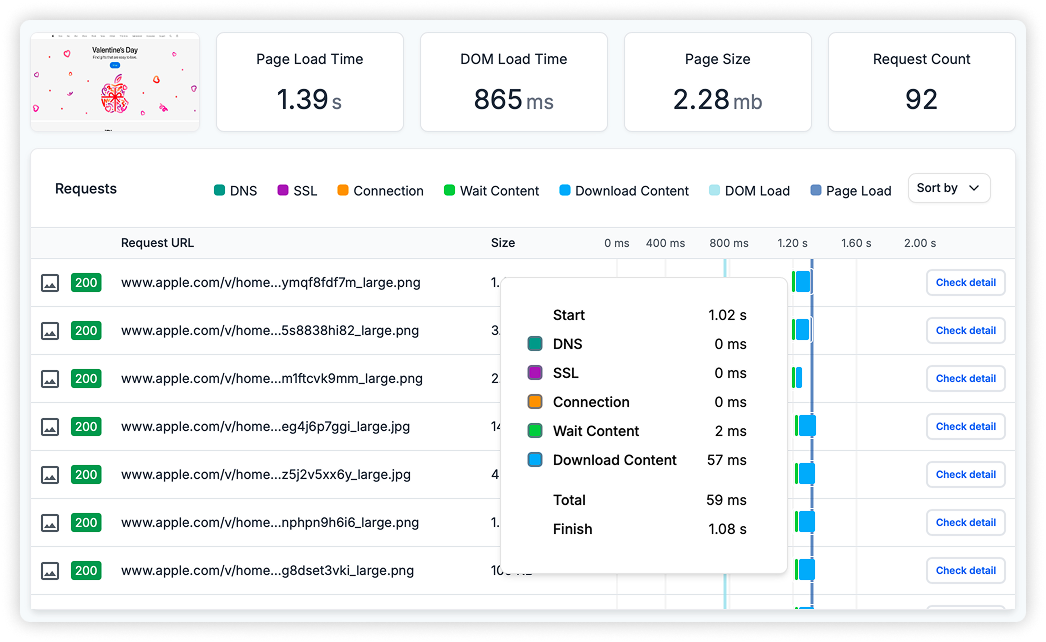
Task: Click image icon for z5j2v5xx6y_large.jpg row
Action: click(x=50, y=475)
